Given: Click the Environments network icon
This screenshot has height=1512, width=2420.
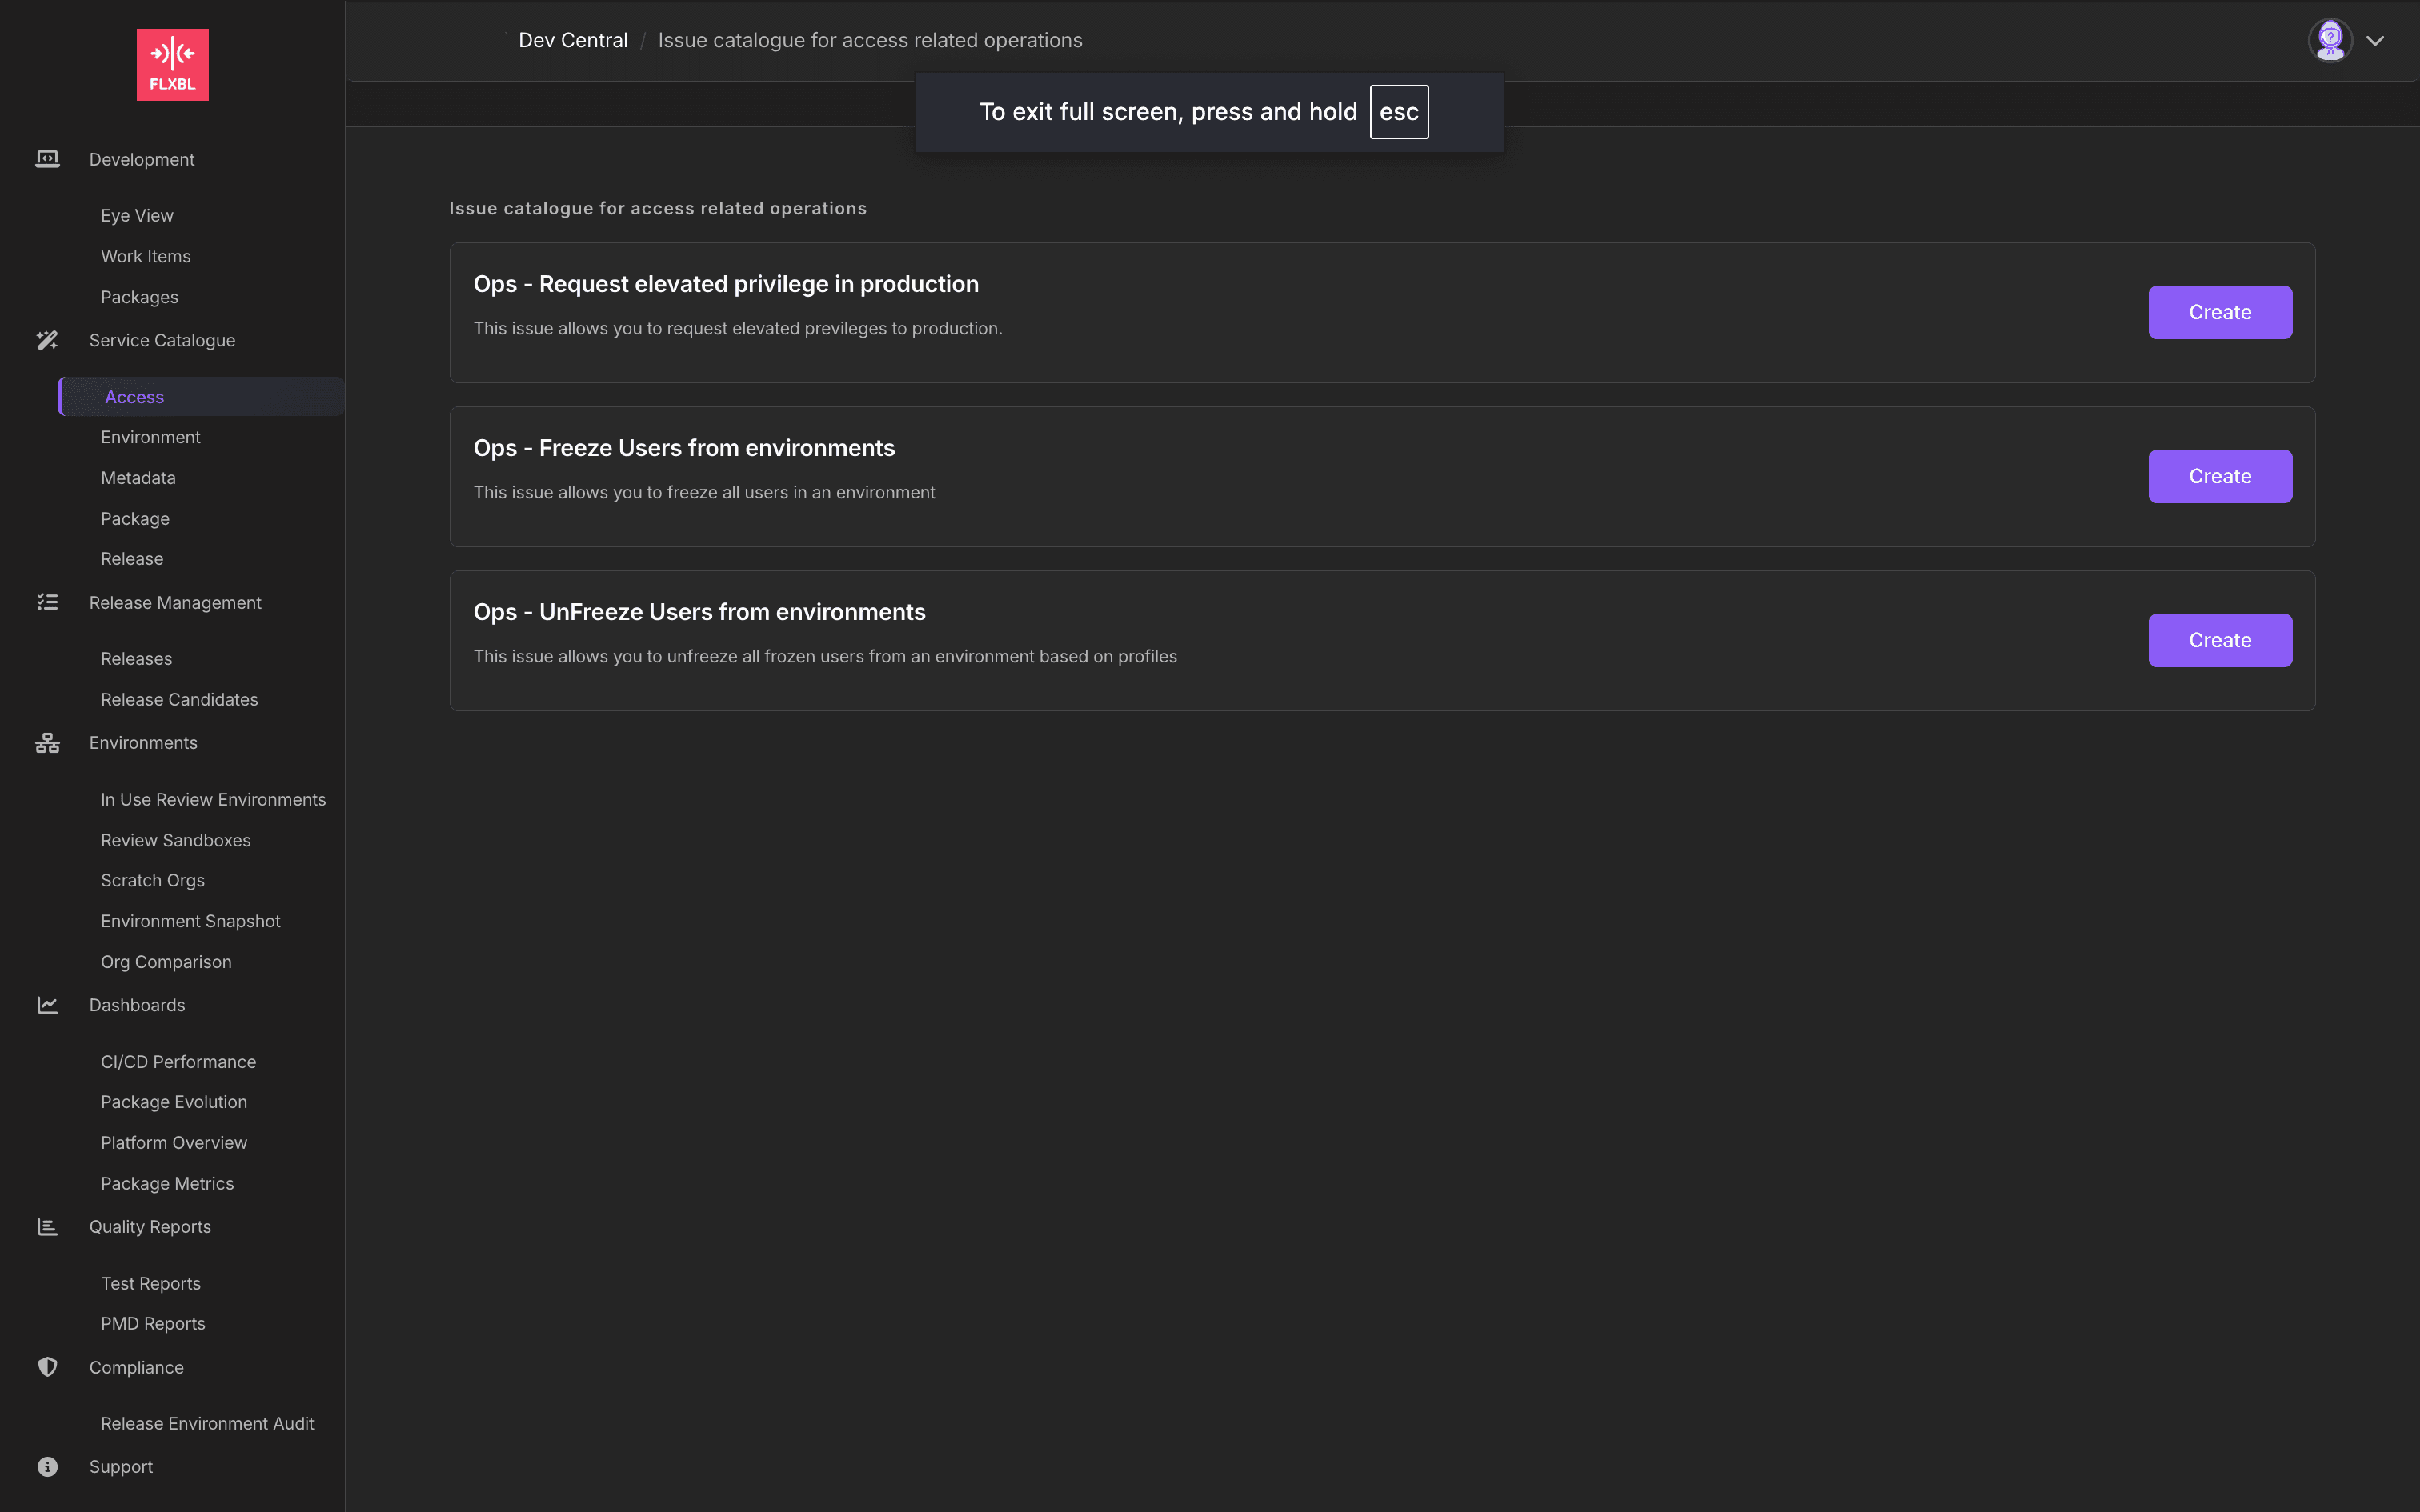Looking at the screenshot, I should point(47,743).
